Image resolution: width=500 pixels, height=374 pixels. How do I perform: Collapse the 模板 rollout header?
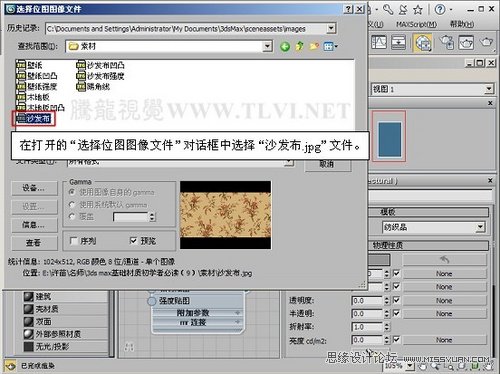point(428,212)
